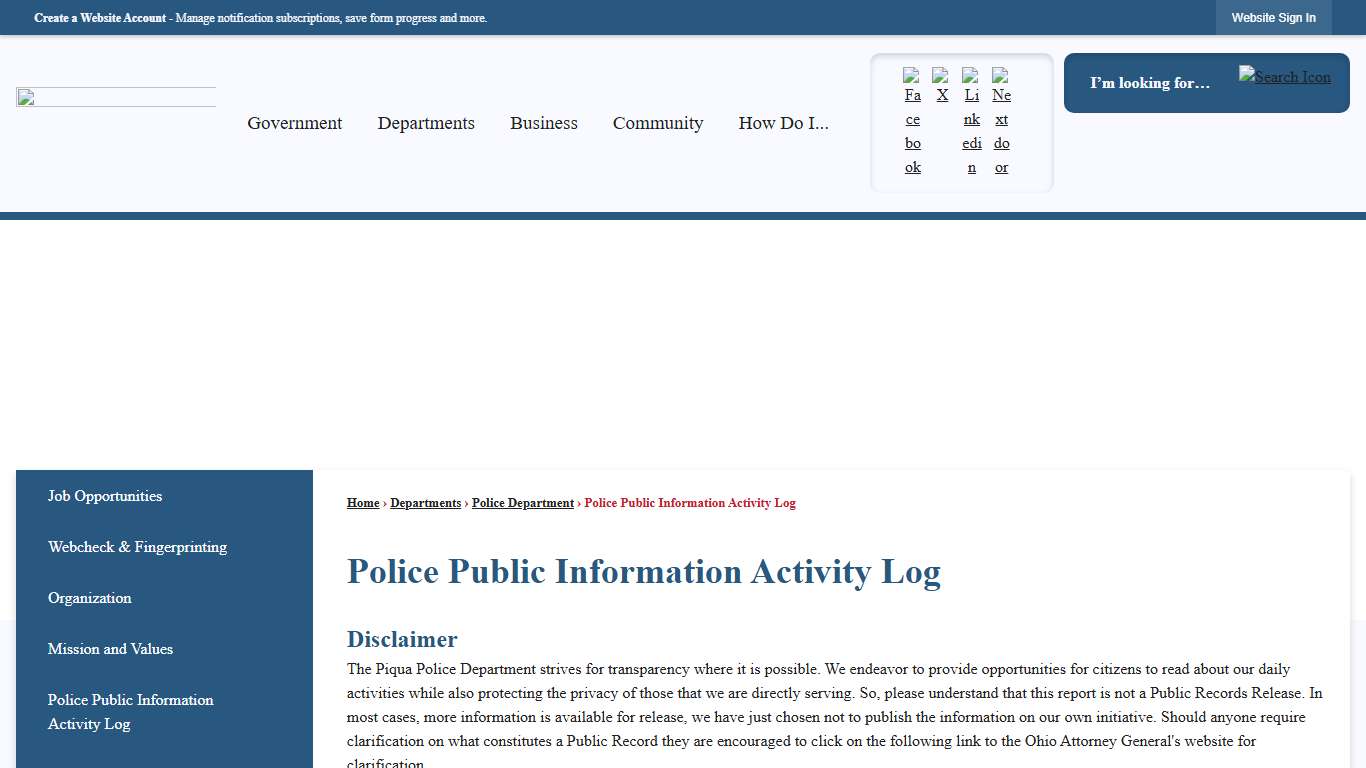This screenshot has width=1366, height=768.
Task: Select Webcheck & Fingerprinting in sidebar
Action: coord(137,547)
